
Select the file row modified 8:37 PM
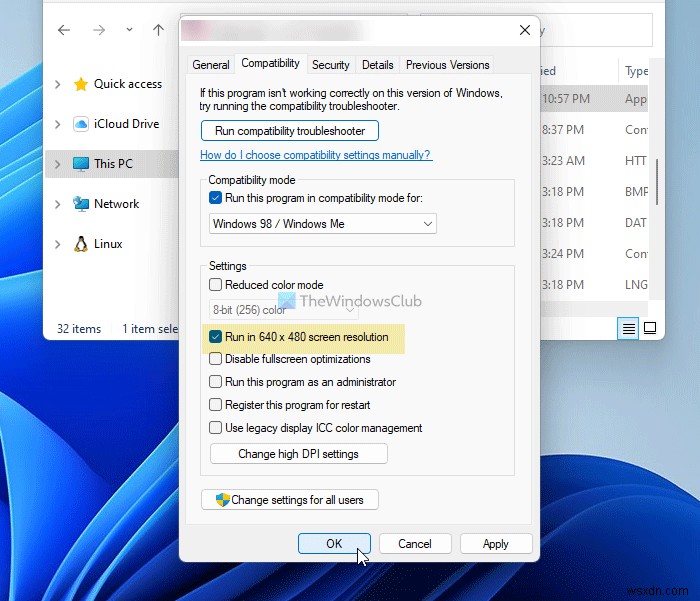[594, 130]
